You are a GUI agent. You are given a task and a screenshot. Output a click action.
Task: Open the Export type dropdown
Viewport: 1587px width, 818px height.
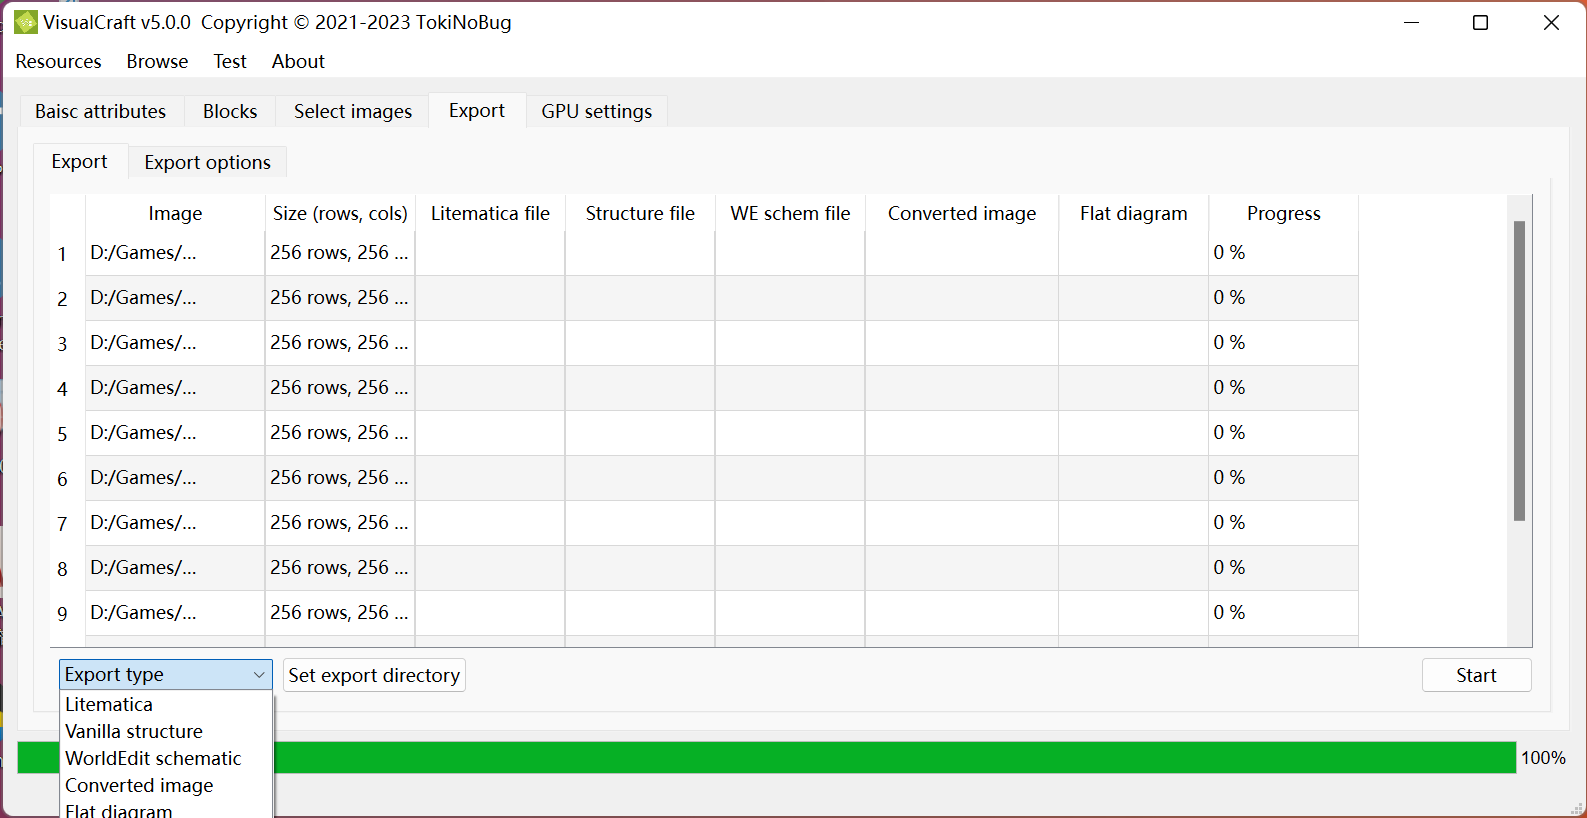tap(165, 675)
